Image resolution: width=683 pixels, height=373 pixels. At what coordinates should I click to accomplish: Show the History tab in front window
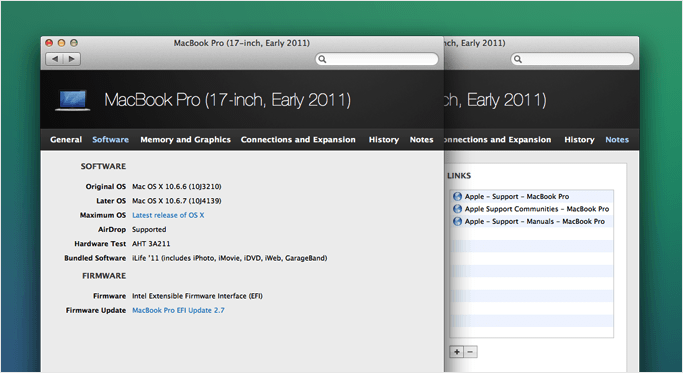coord(384,139)
